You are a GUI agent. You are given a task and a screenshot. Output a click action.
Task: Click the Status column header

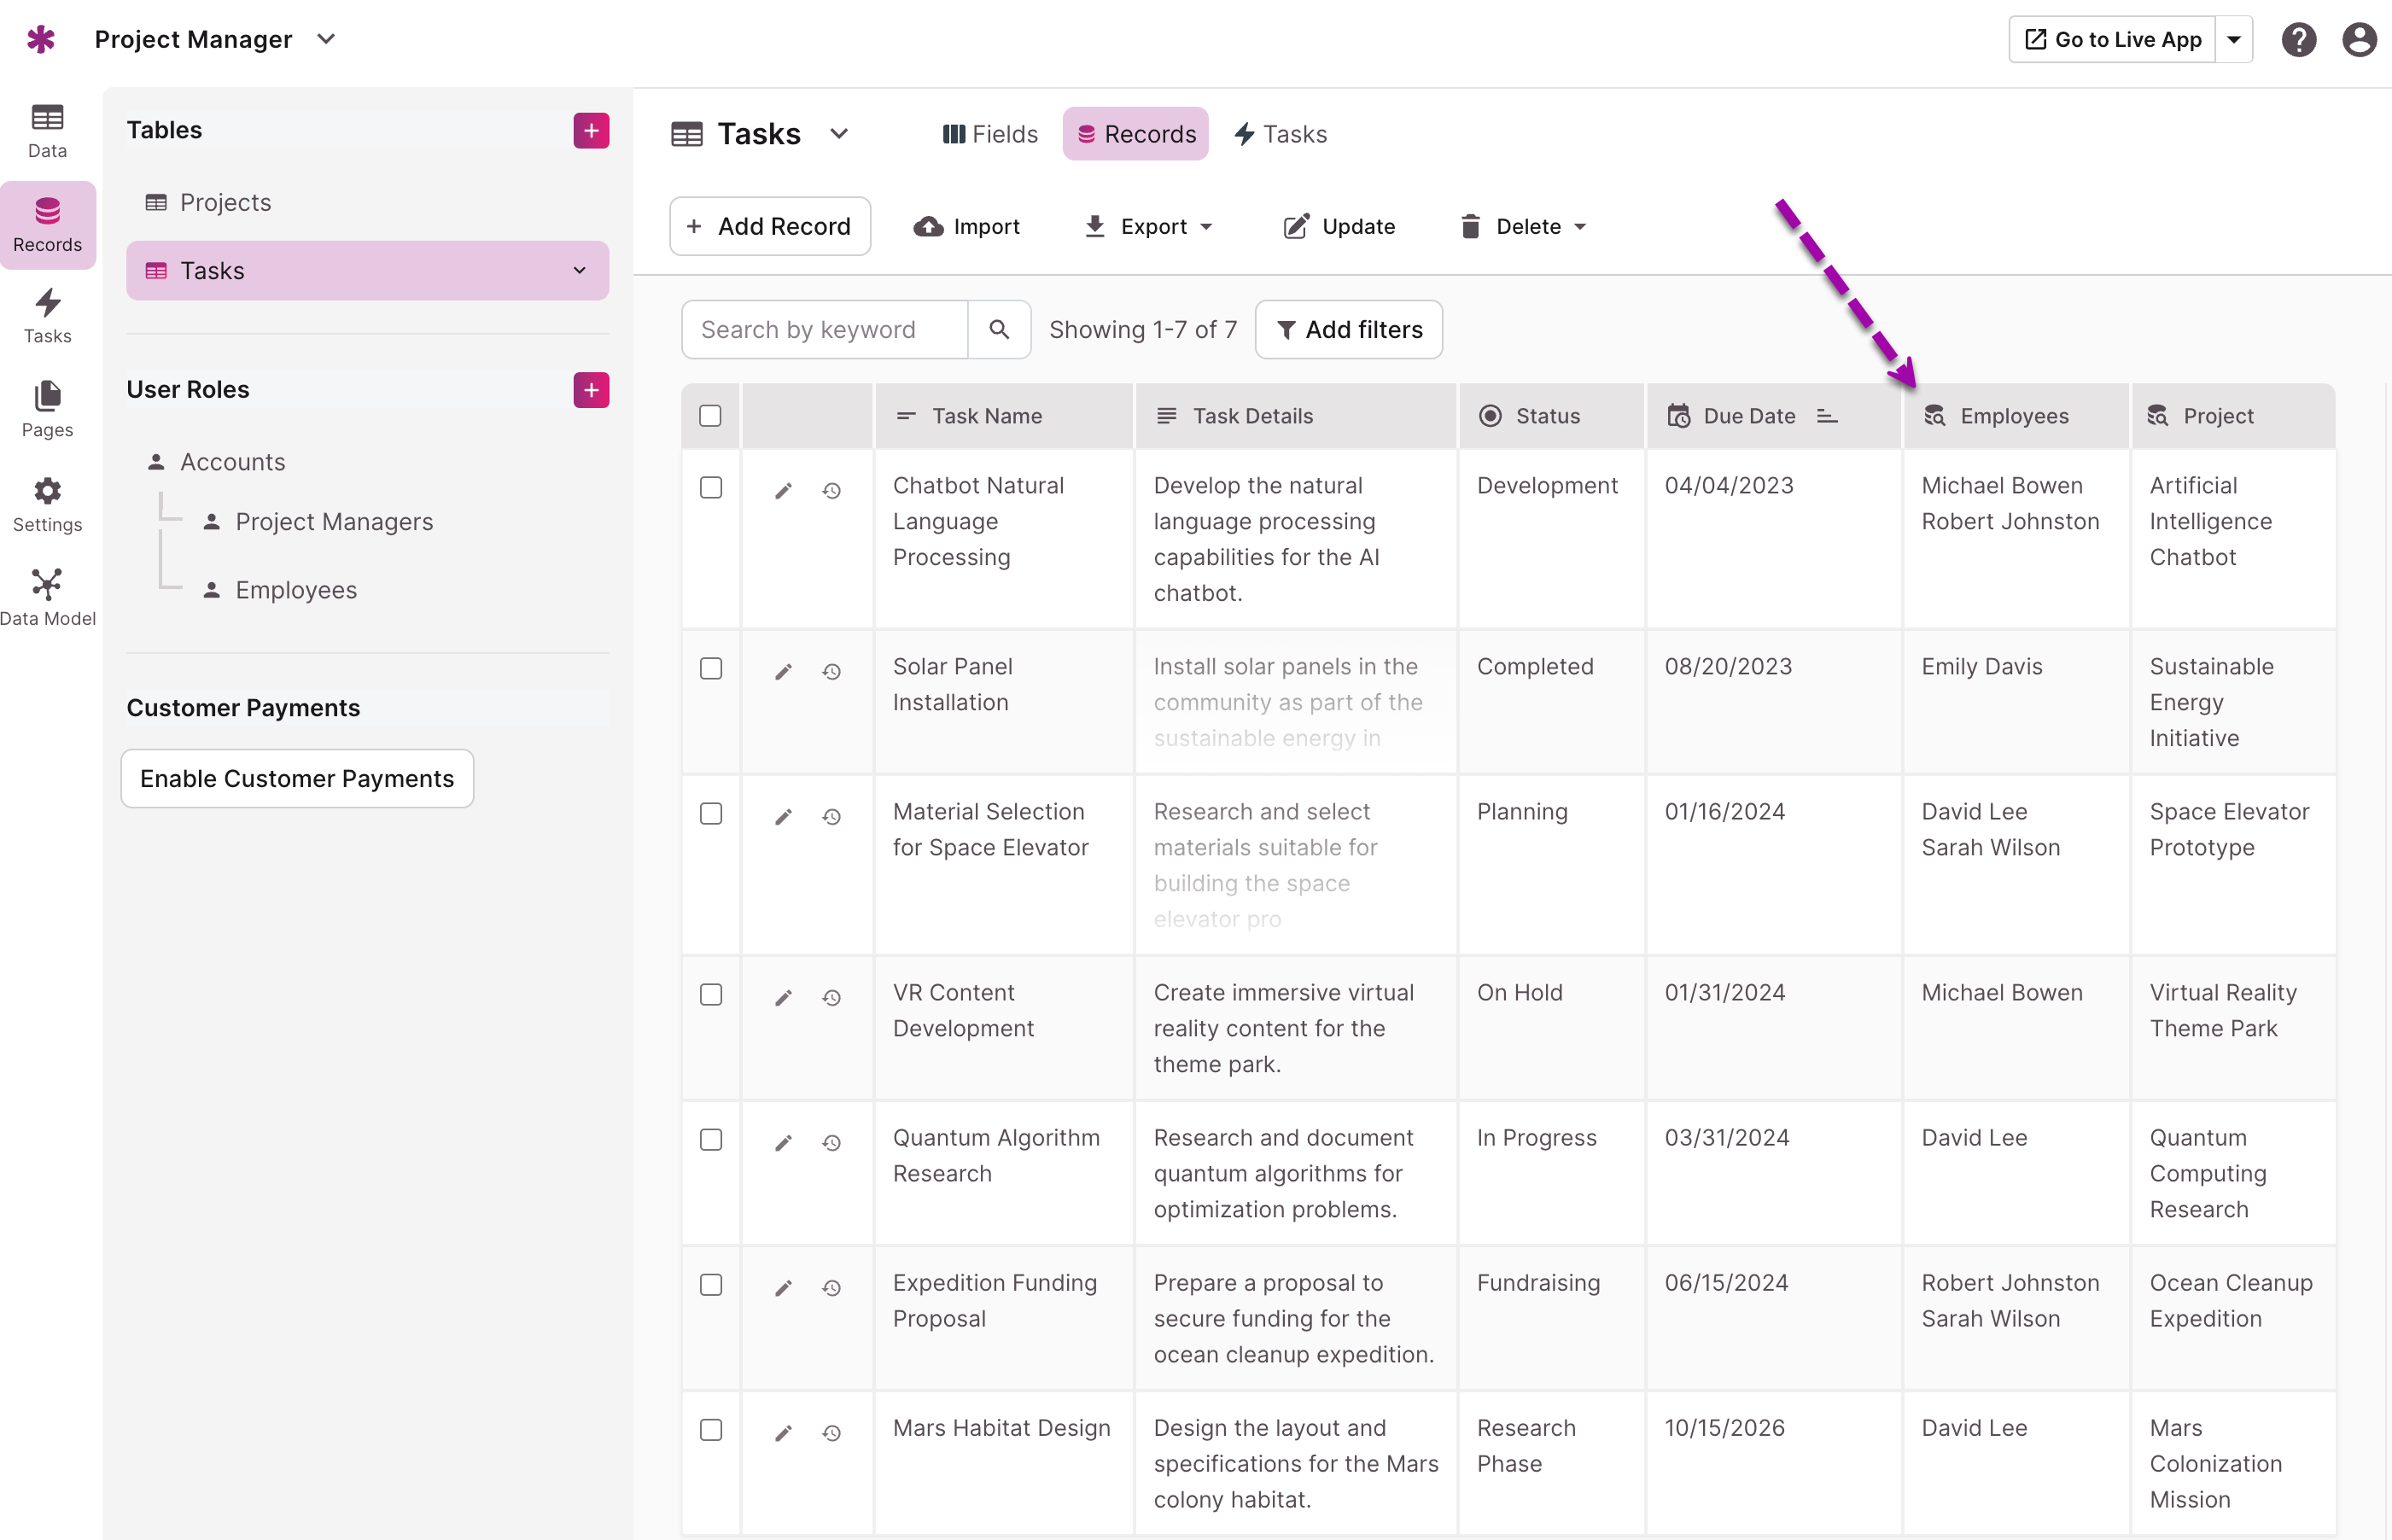(x=1551, y=416)
